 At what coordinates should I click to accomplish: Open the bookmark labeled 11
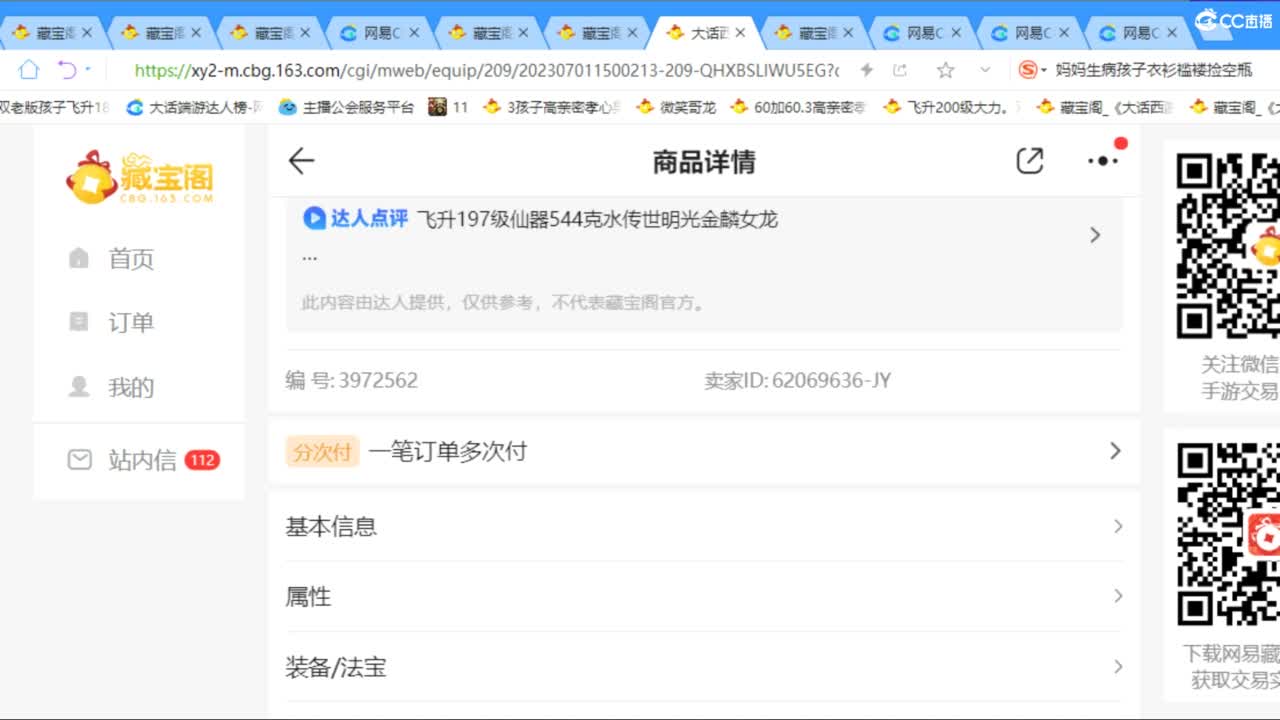tap(448, 107)
